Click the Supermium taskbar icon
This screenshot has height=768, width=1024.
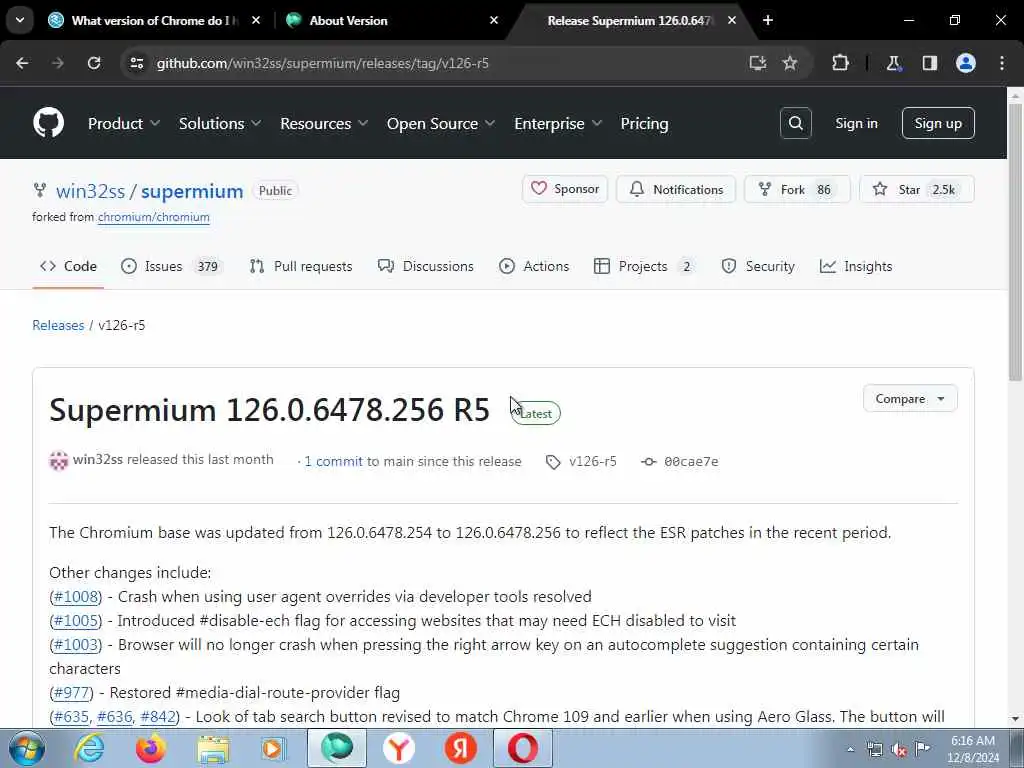[336, 748]
